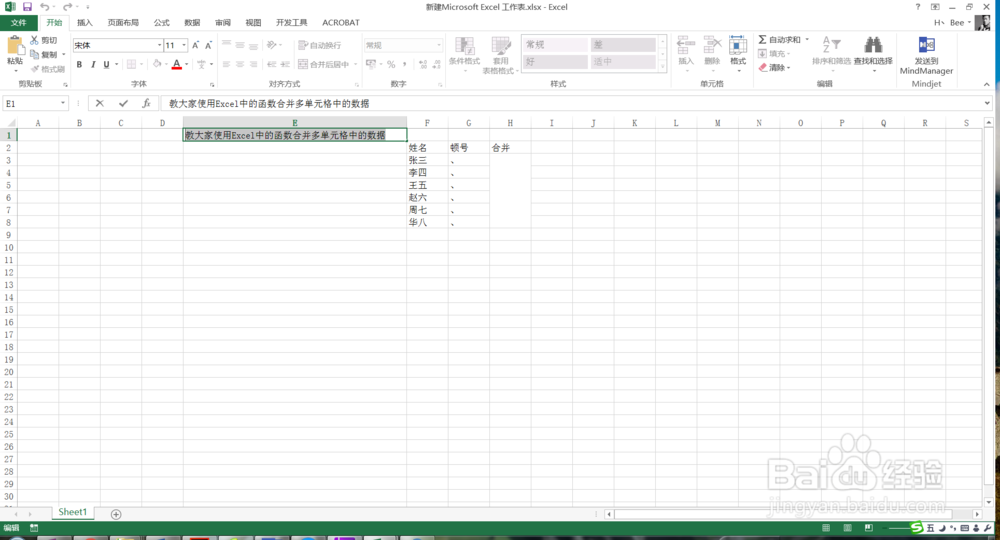Select the 常规 cell style

point(555,45)
